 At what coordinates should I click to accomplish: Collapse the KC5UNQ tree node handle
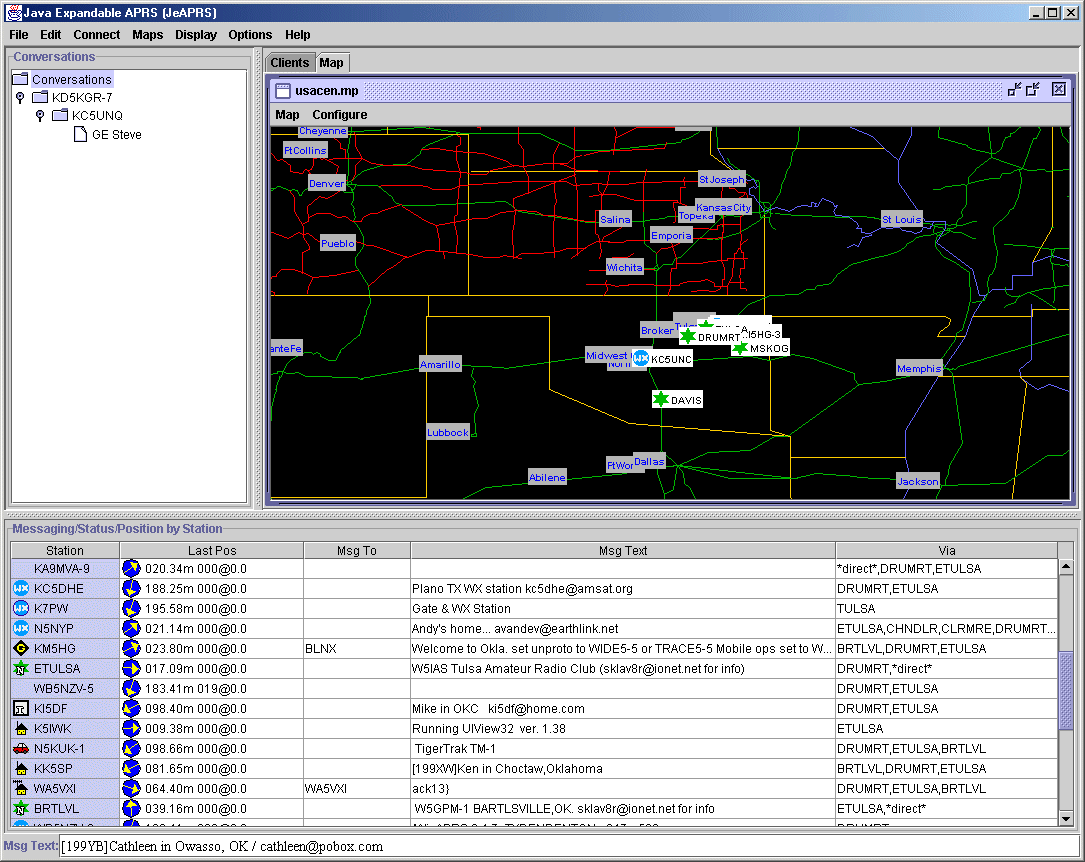coord(40,116)
